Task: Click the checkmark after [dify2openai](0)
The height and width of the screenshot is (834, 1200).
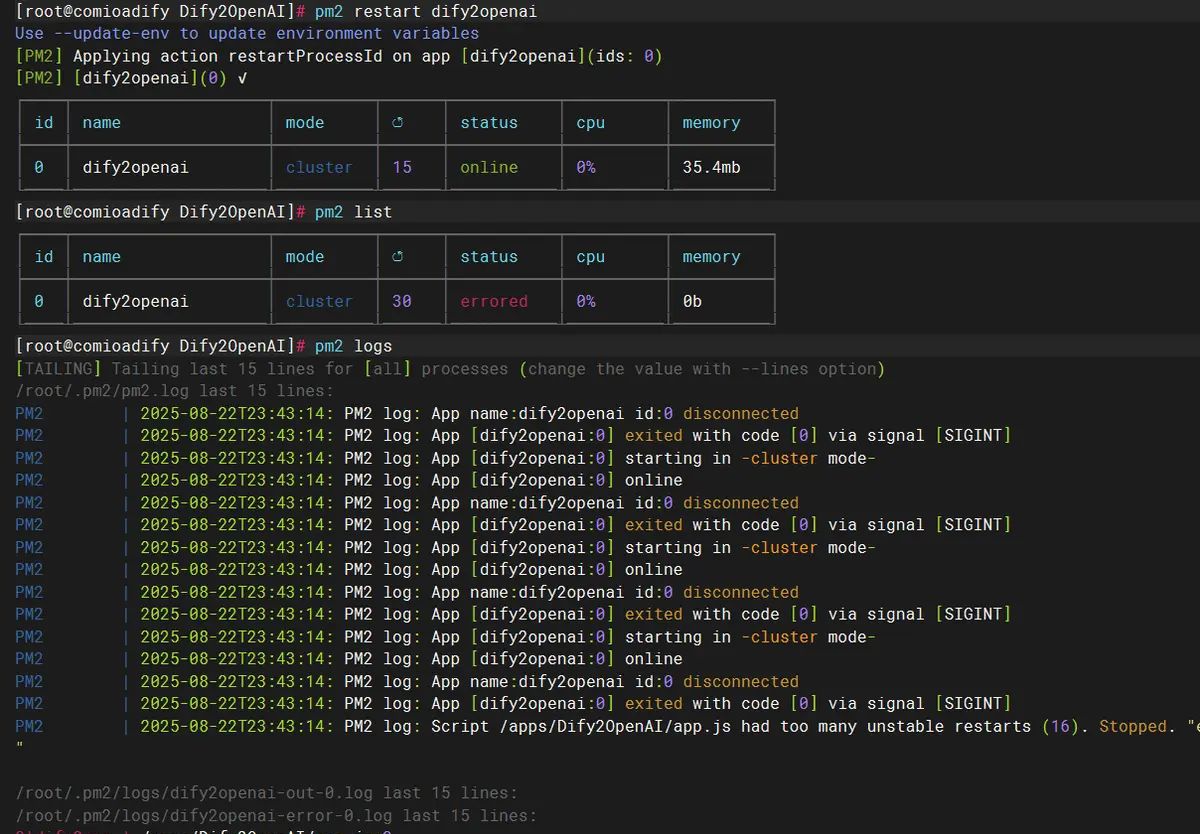Action: click(241, 78)
